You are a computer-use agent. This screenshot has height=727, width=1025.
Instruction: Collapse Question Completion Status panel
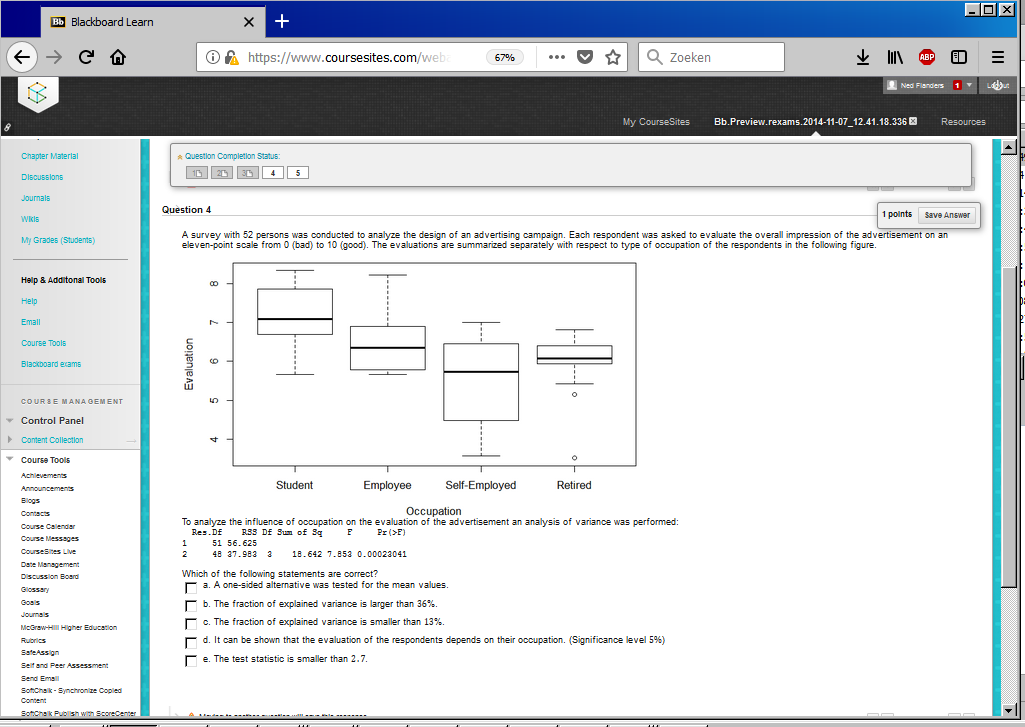180,157
